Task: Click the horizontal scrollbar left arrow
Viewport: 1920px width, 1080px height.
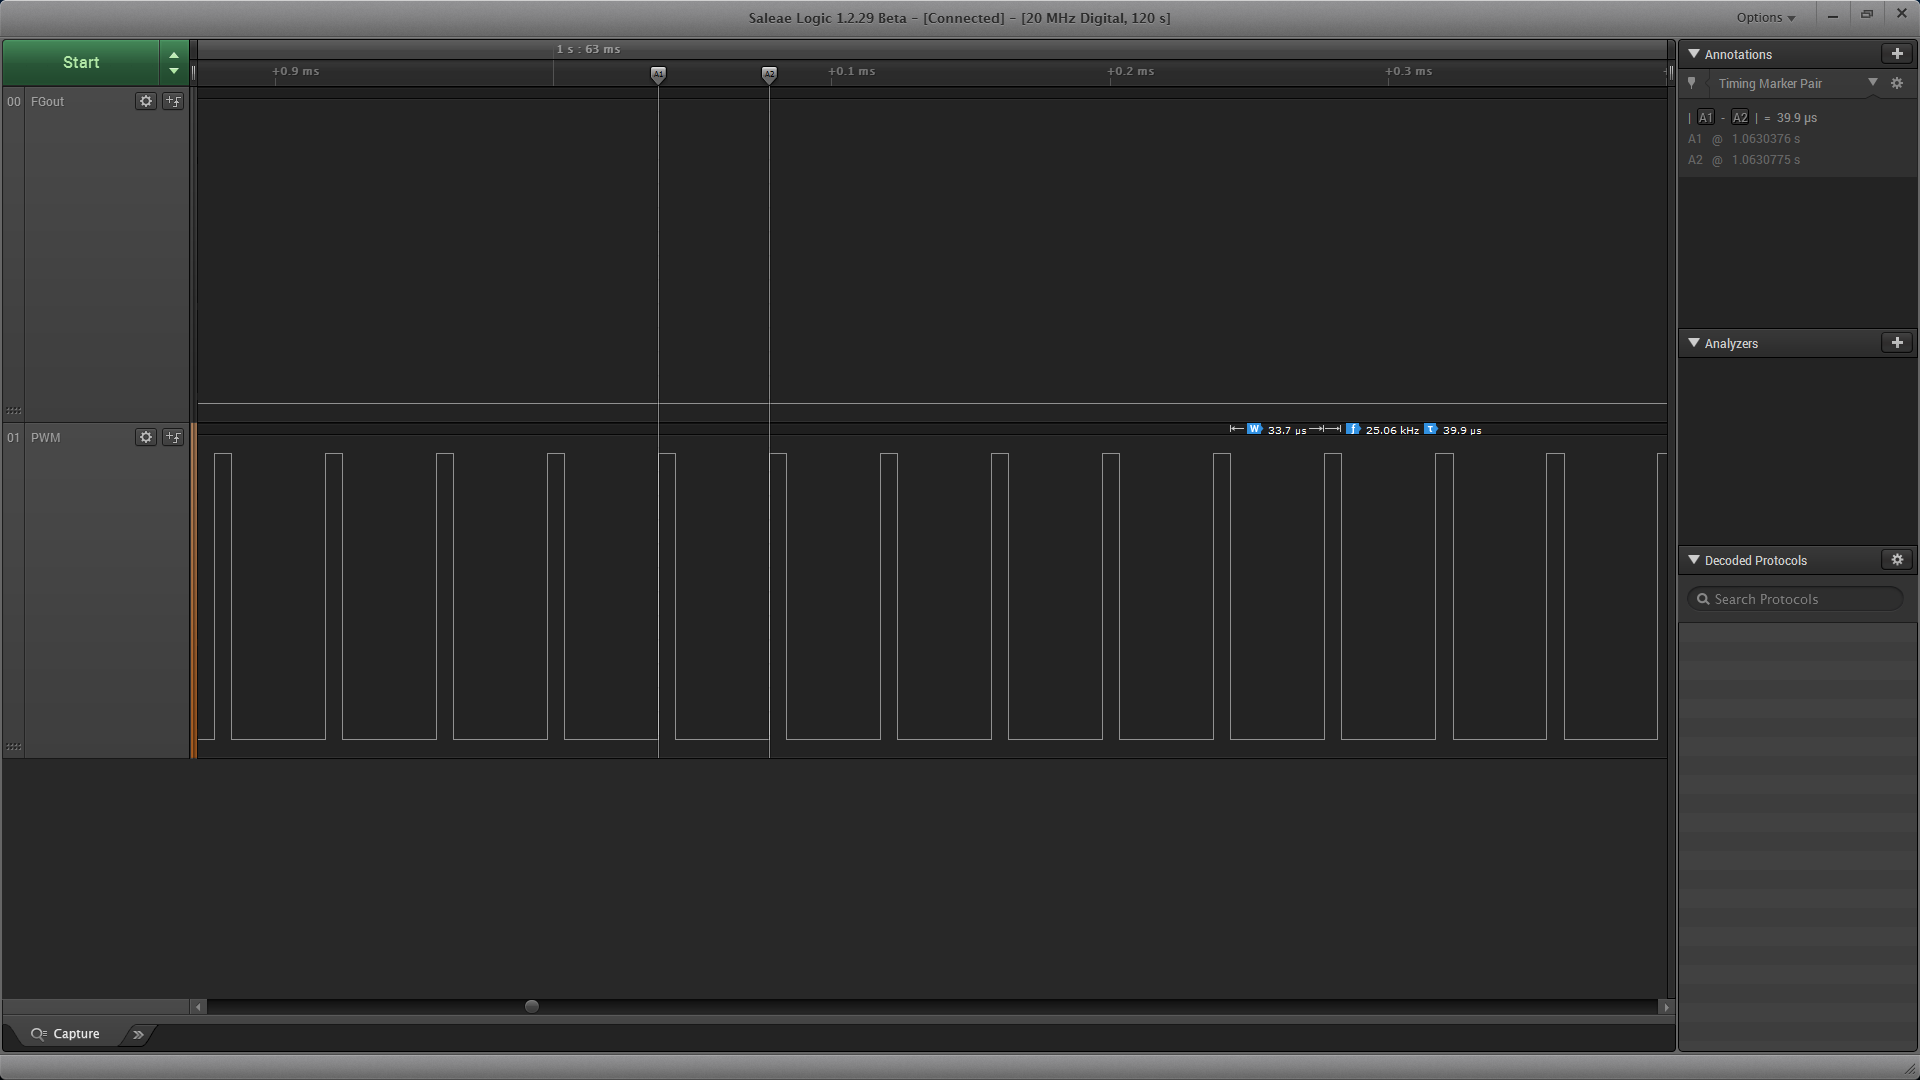Action: pyautogui.click(x=199, y=1007)
